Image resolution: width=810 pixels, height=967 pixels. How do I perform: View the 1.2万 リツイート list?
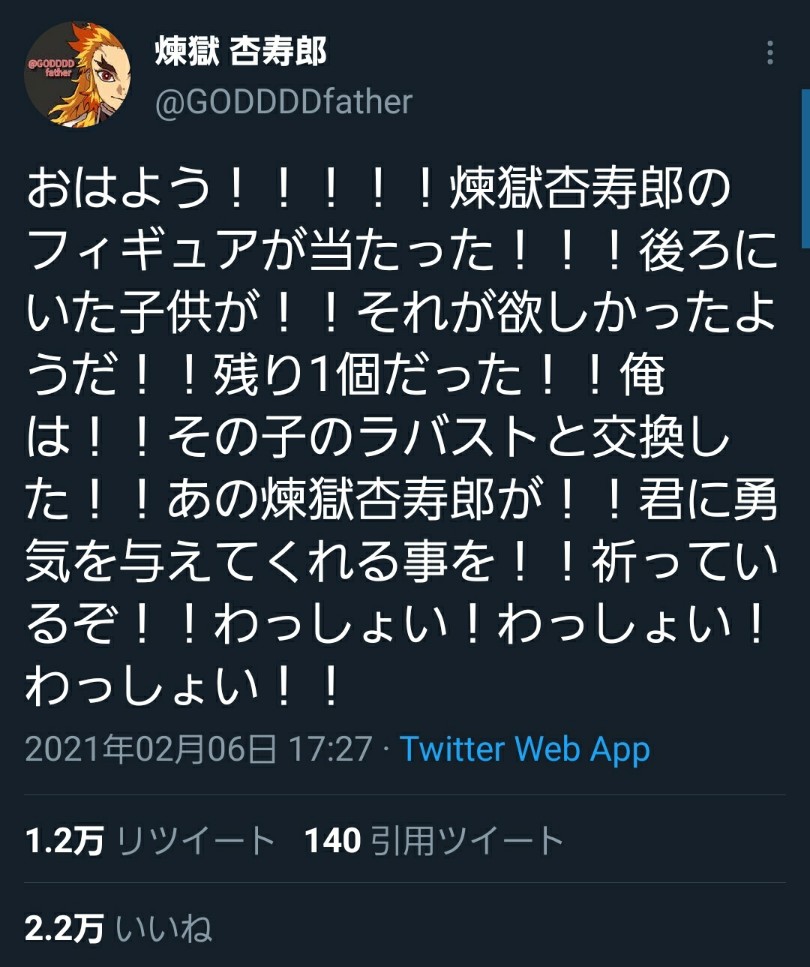[x=150, y=841]
